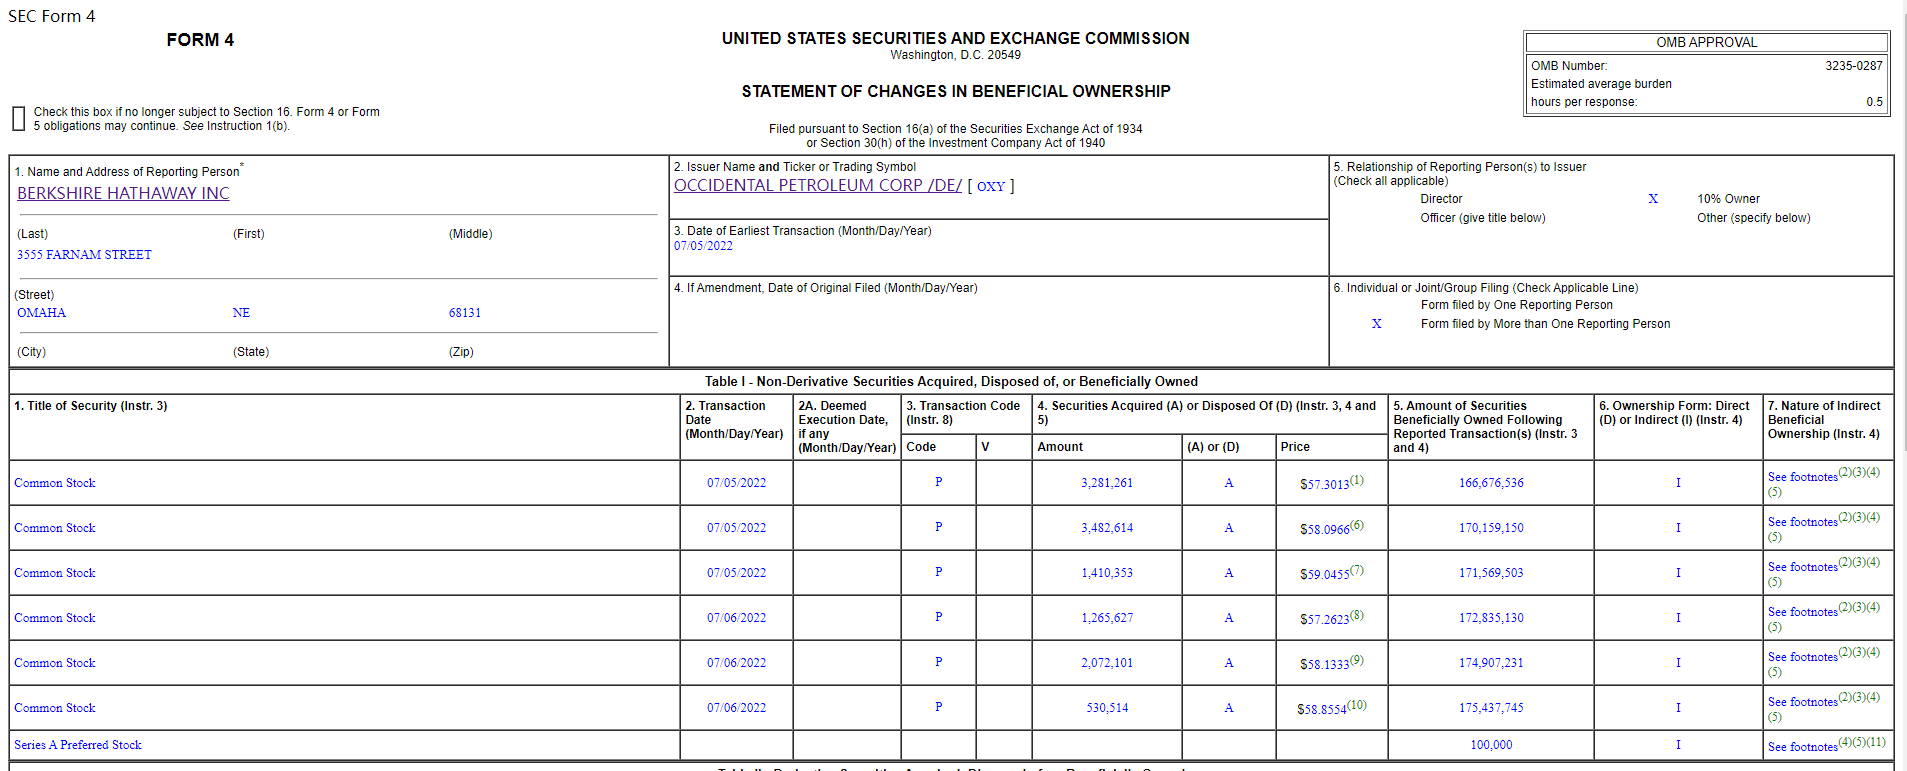
Task: Click the amount '1,265,627'
Action: (x=1107, y=618)
